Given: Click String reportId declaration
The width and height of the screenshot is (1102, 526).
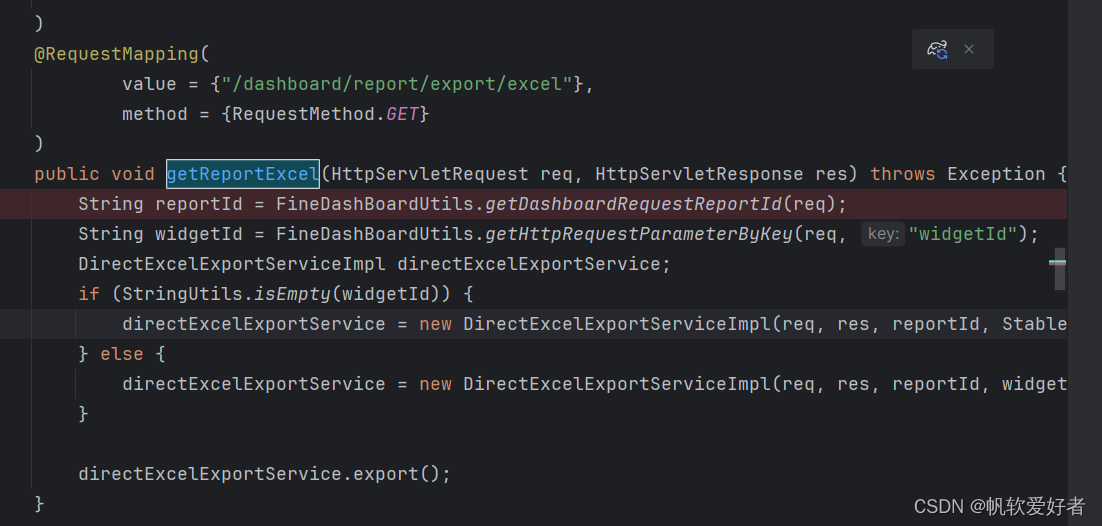Looking at the screenshot, I should (x=160, y=204).
